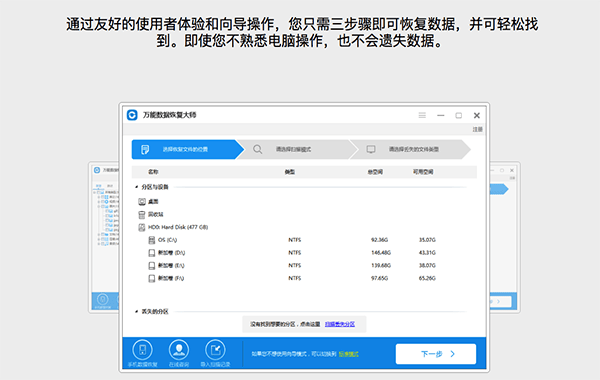Viewport: 600px width, 380px height.
Task: Click the 35.07G free space value
Action: pyautogui.click(x=427, y=240)
